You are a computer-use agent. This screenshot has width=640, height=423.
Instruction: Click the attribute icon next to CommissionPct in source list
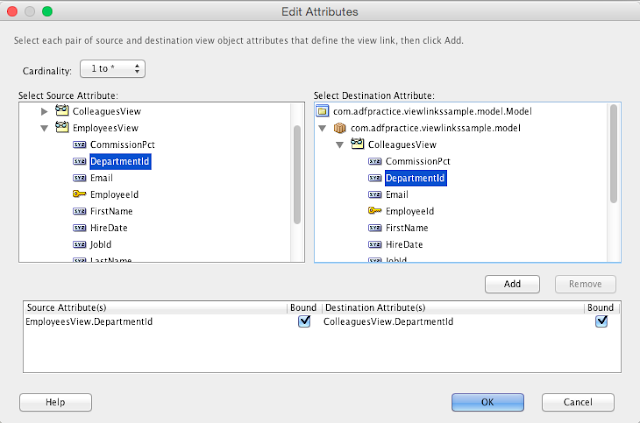tap(79, 145)
